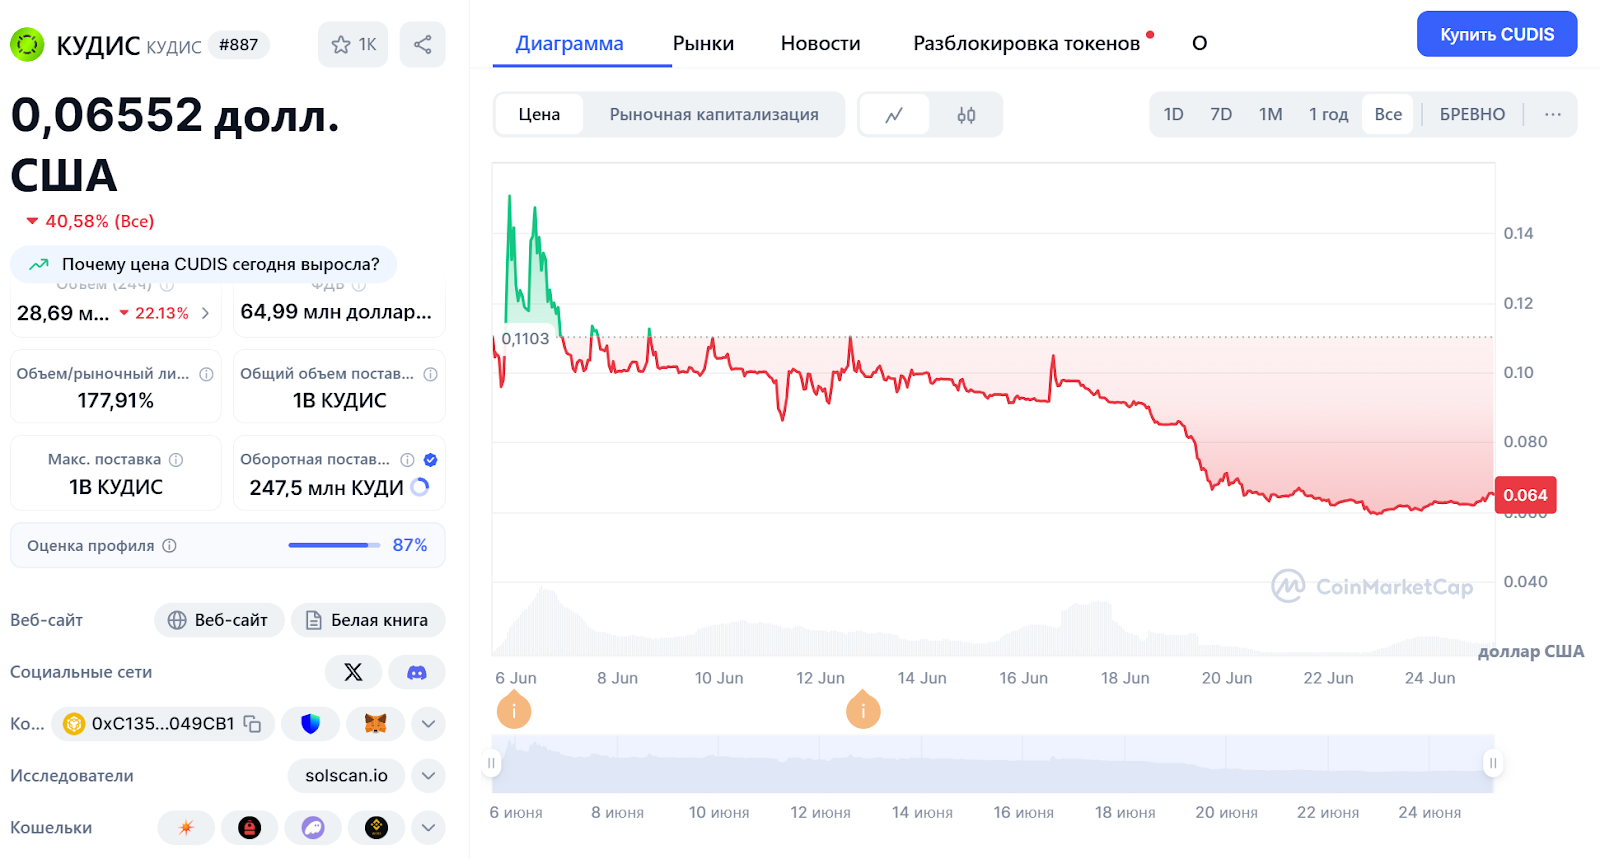Open the black-yellow diamond wallet icon
This screenshot has width=1600, height=859.
point(376,828)
